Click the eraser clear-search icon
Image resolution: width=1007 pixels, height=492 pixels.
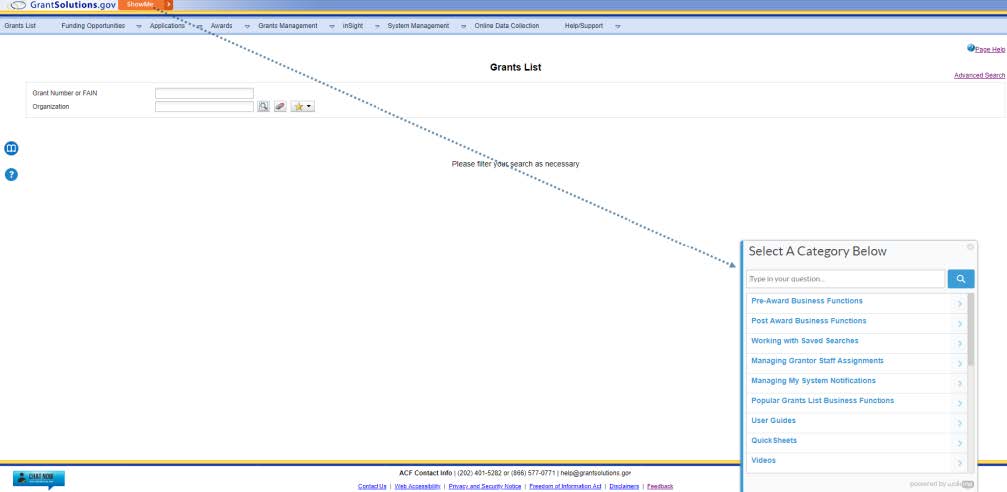click(280, 106)
